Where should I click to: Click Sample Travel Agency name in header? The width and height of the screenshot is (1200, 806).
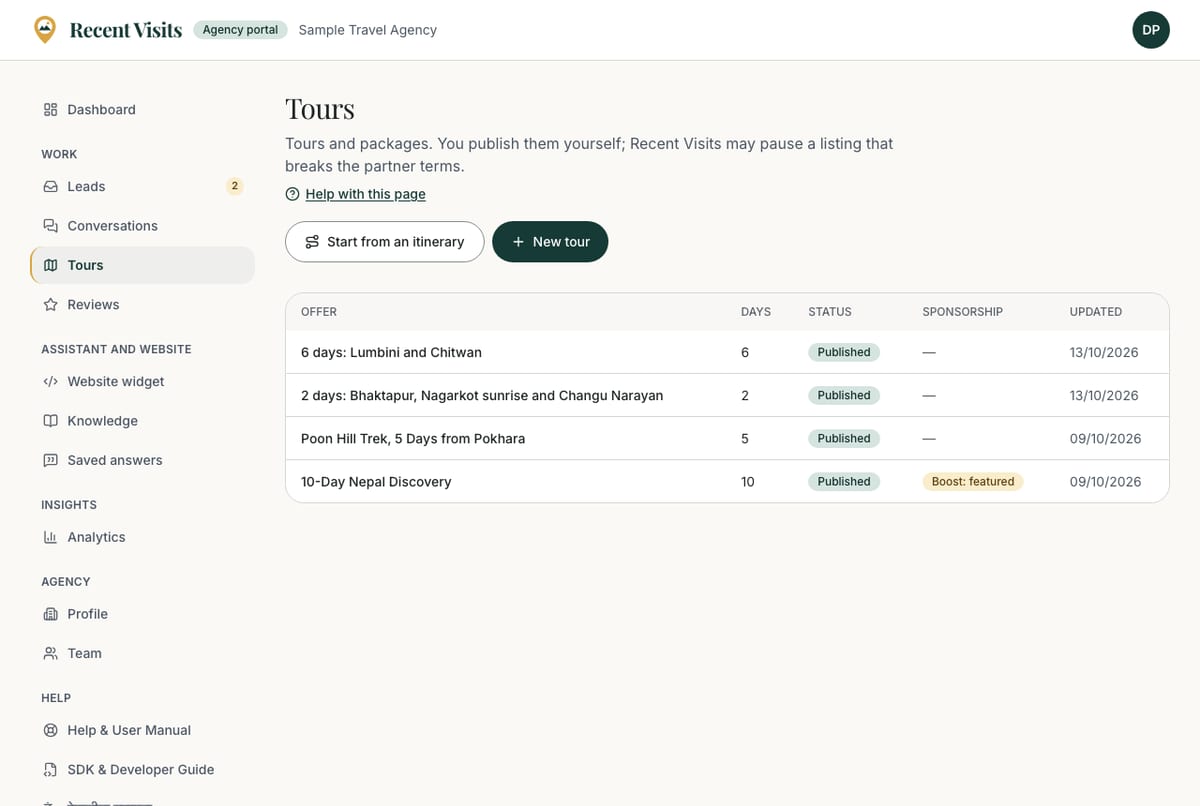368,30
